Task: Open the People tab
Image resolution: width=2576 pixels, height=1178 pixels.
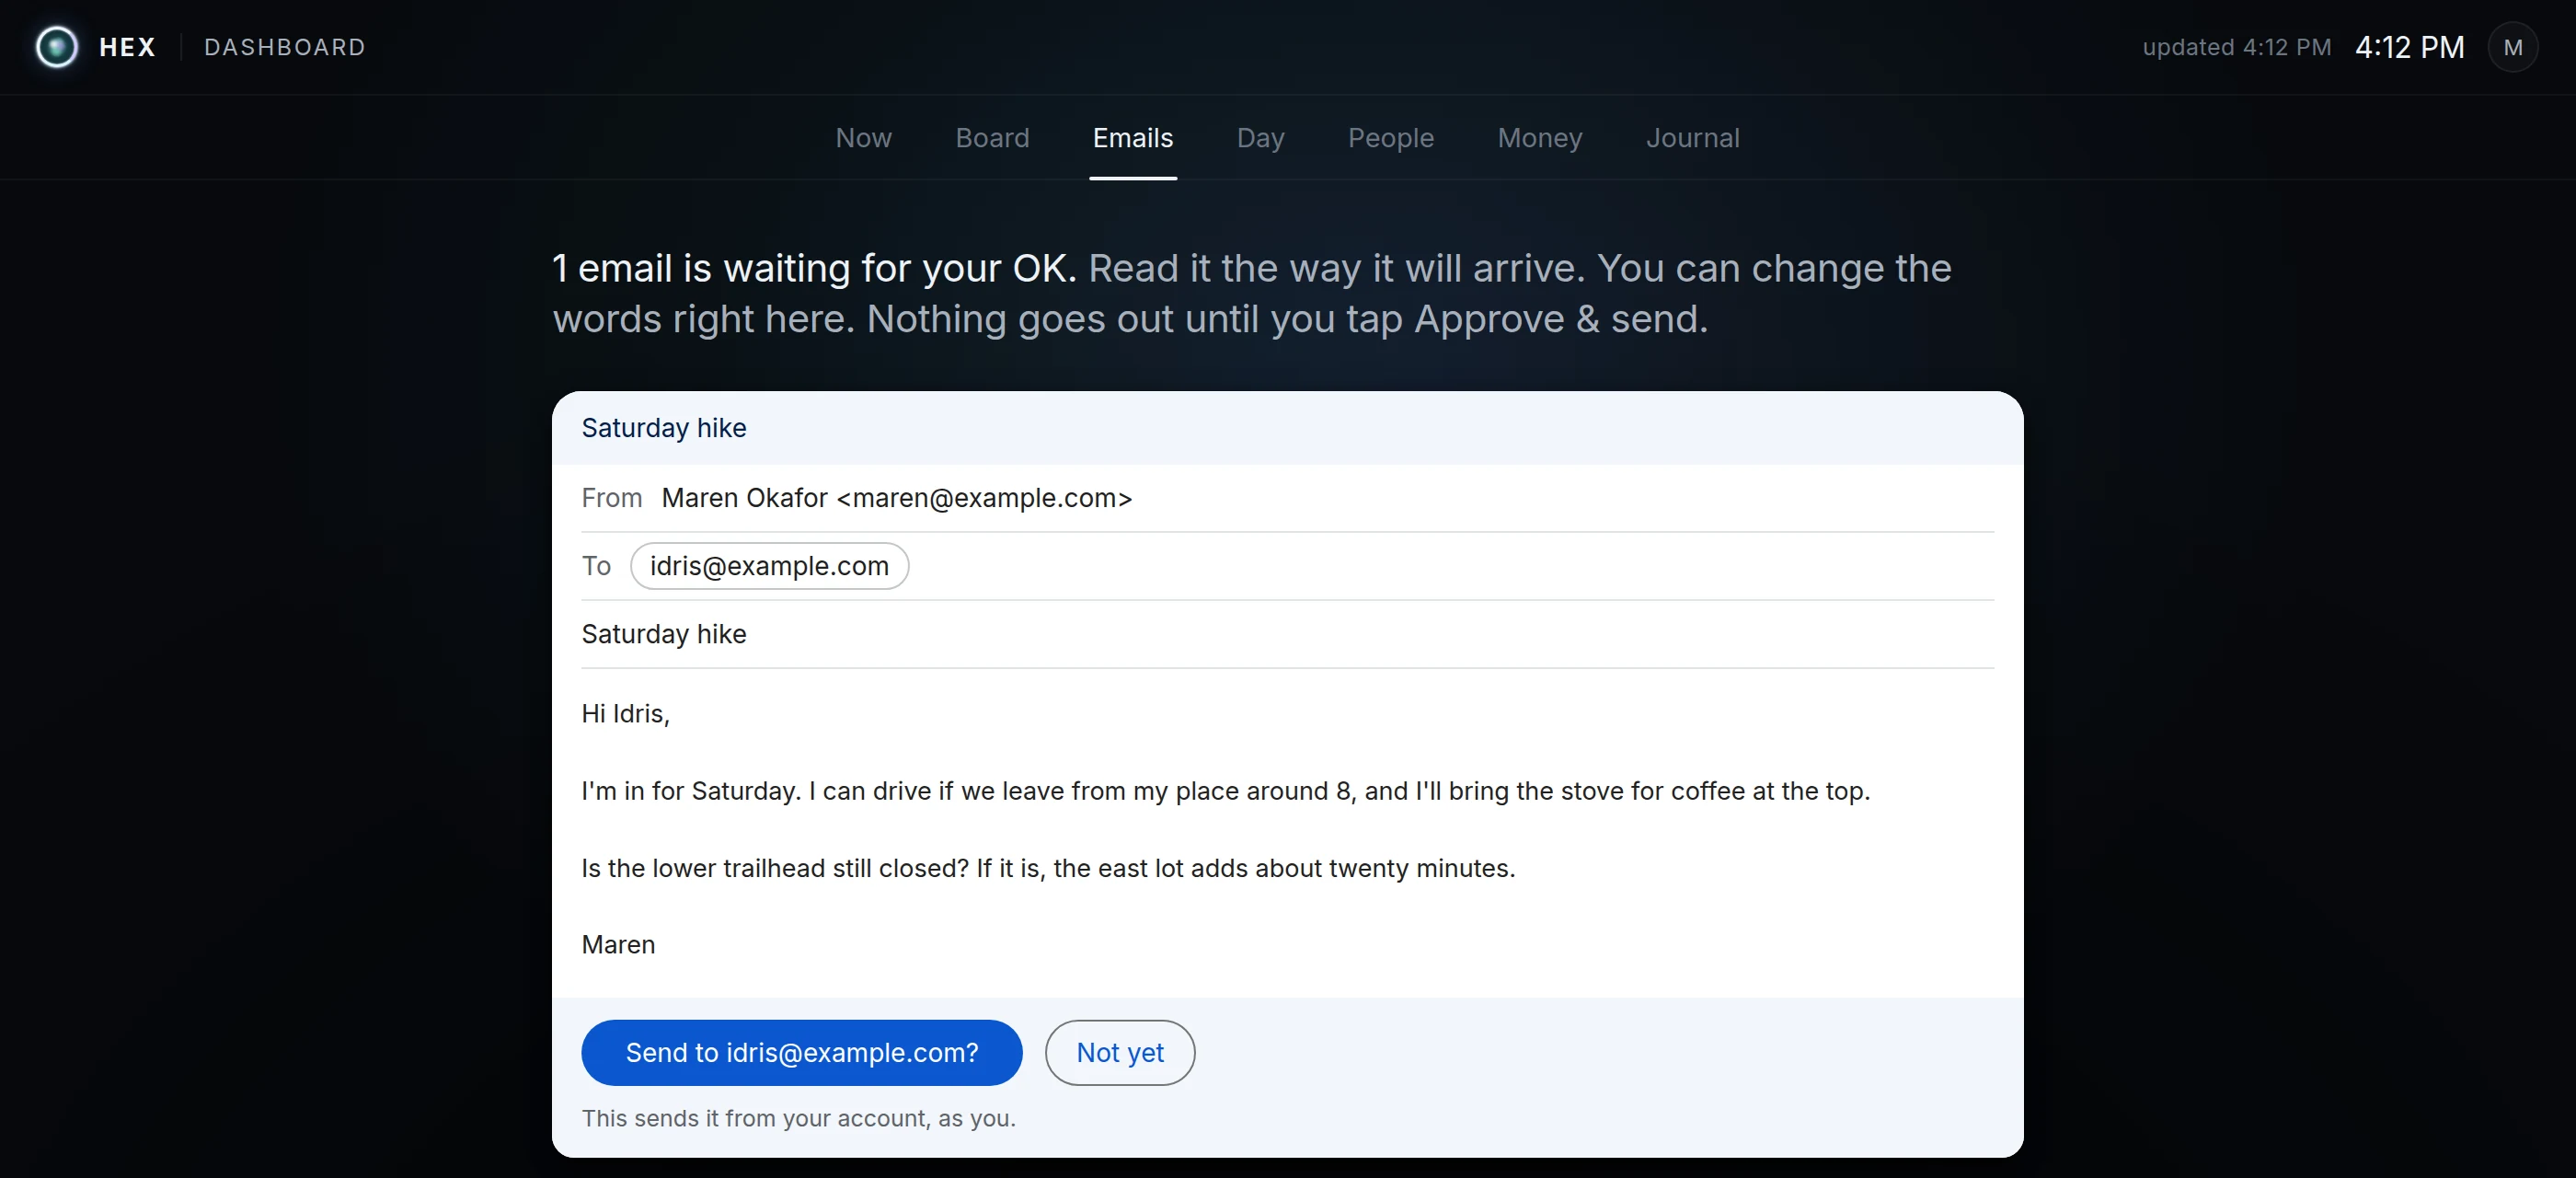Action: [x=1390, y=138]
